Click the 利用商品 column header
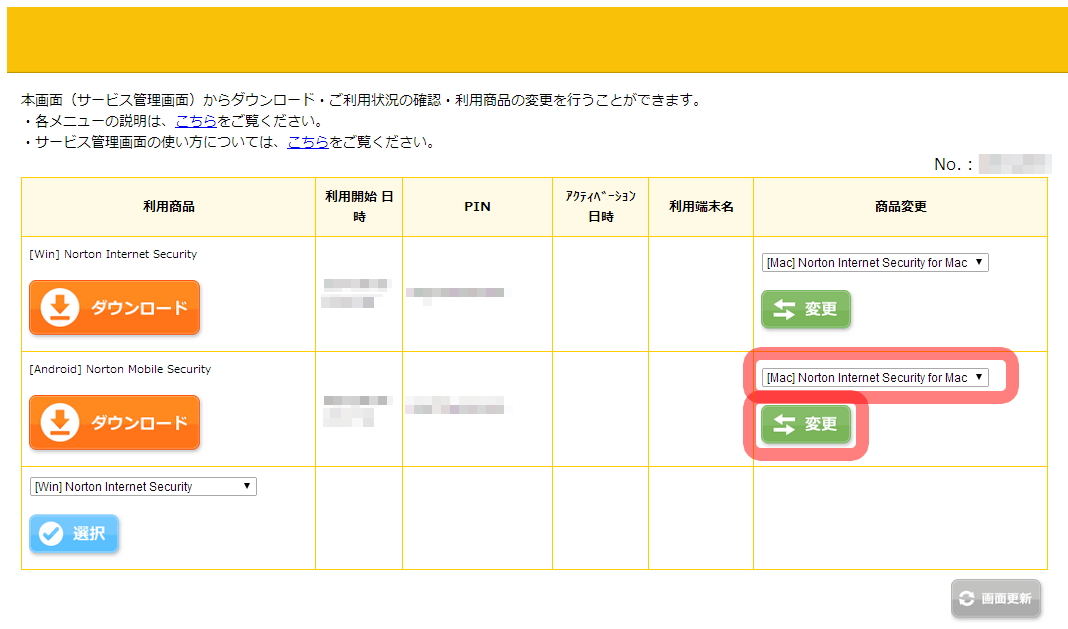 pos(169,206)
